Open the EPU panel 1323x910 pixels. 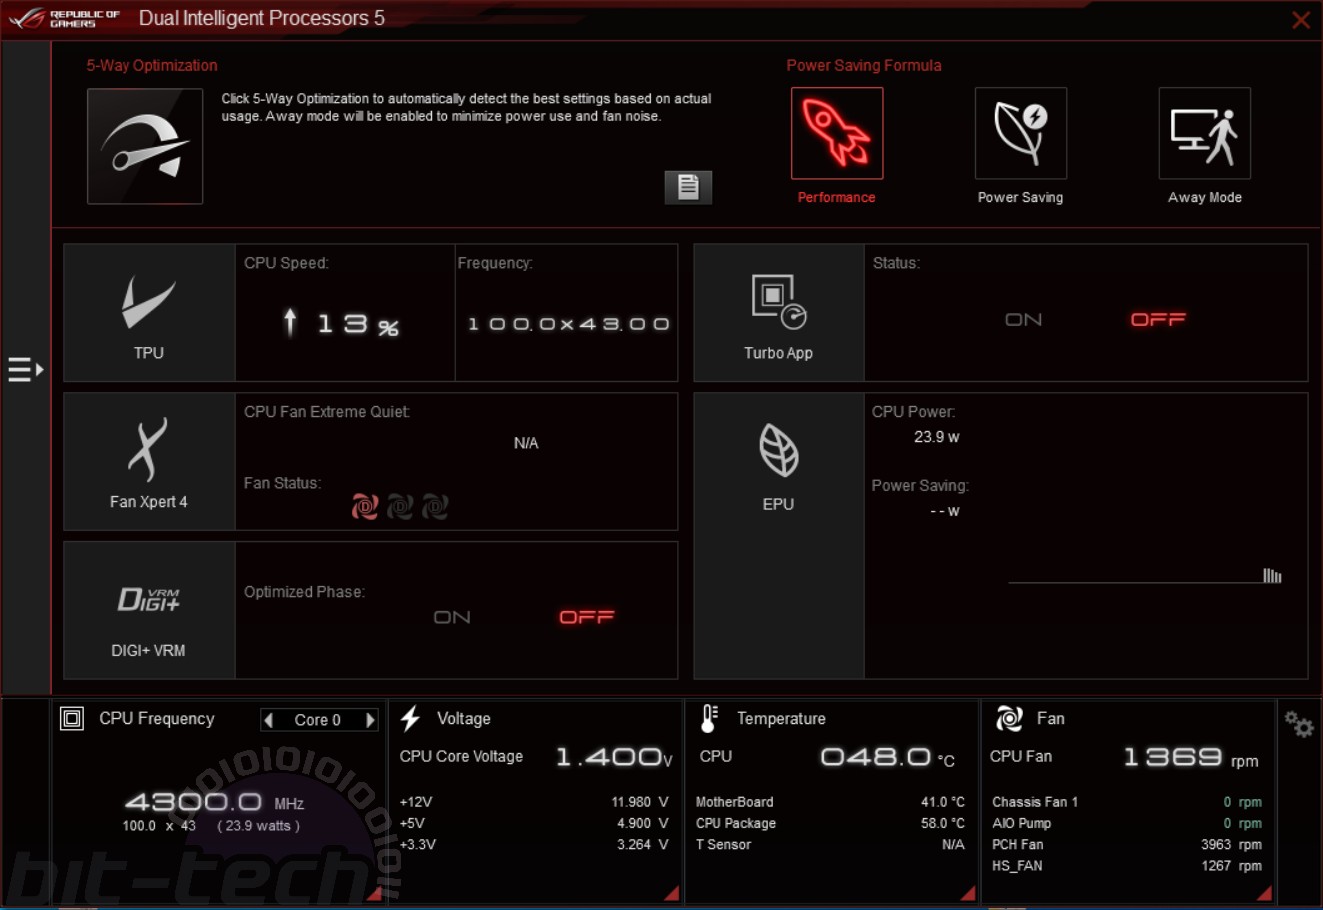778,536
